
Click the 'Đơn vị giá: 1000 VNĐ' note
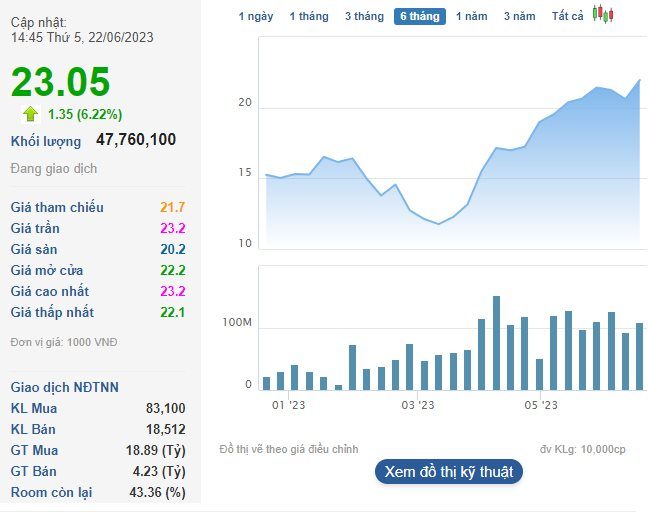point(64,342)
